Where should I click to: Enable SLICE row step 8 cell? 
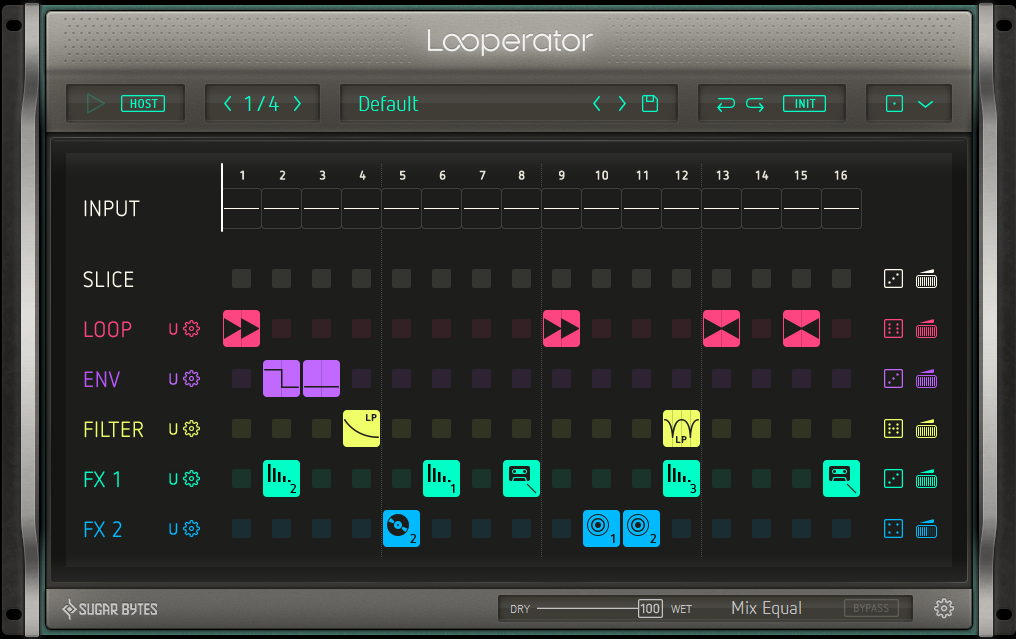tap(521, 279)
